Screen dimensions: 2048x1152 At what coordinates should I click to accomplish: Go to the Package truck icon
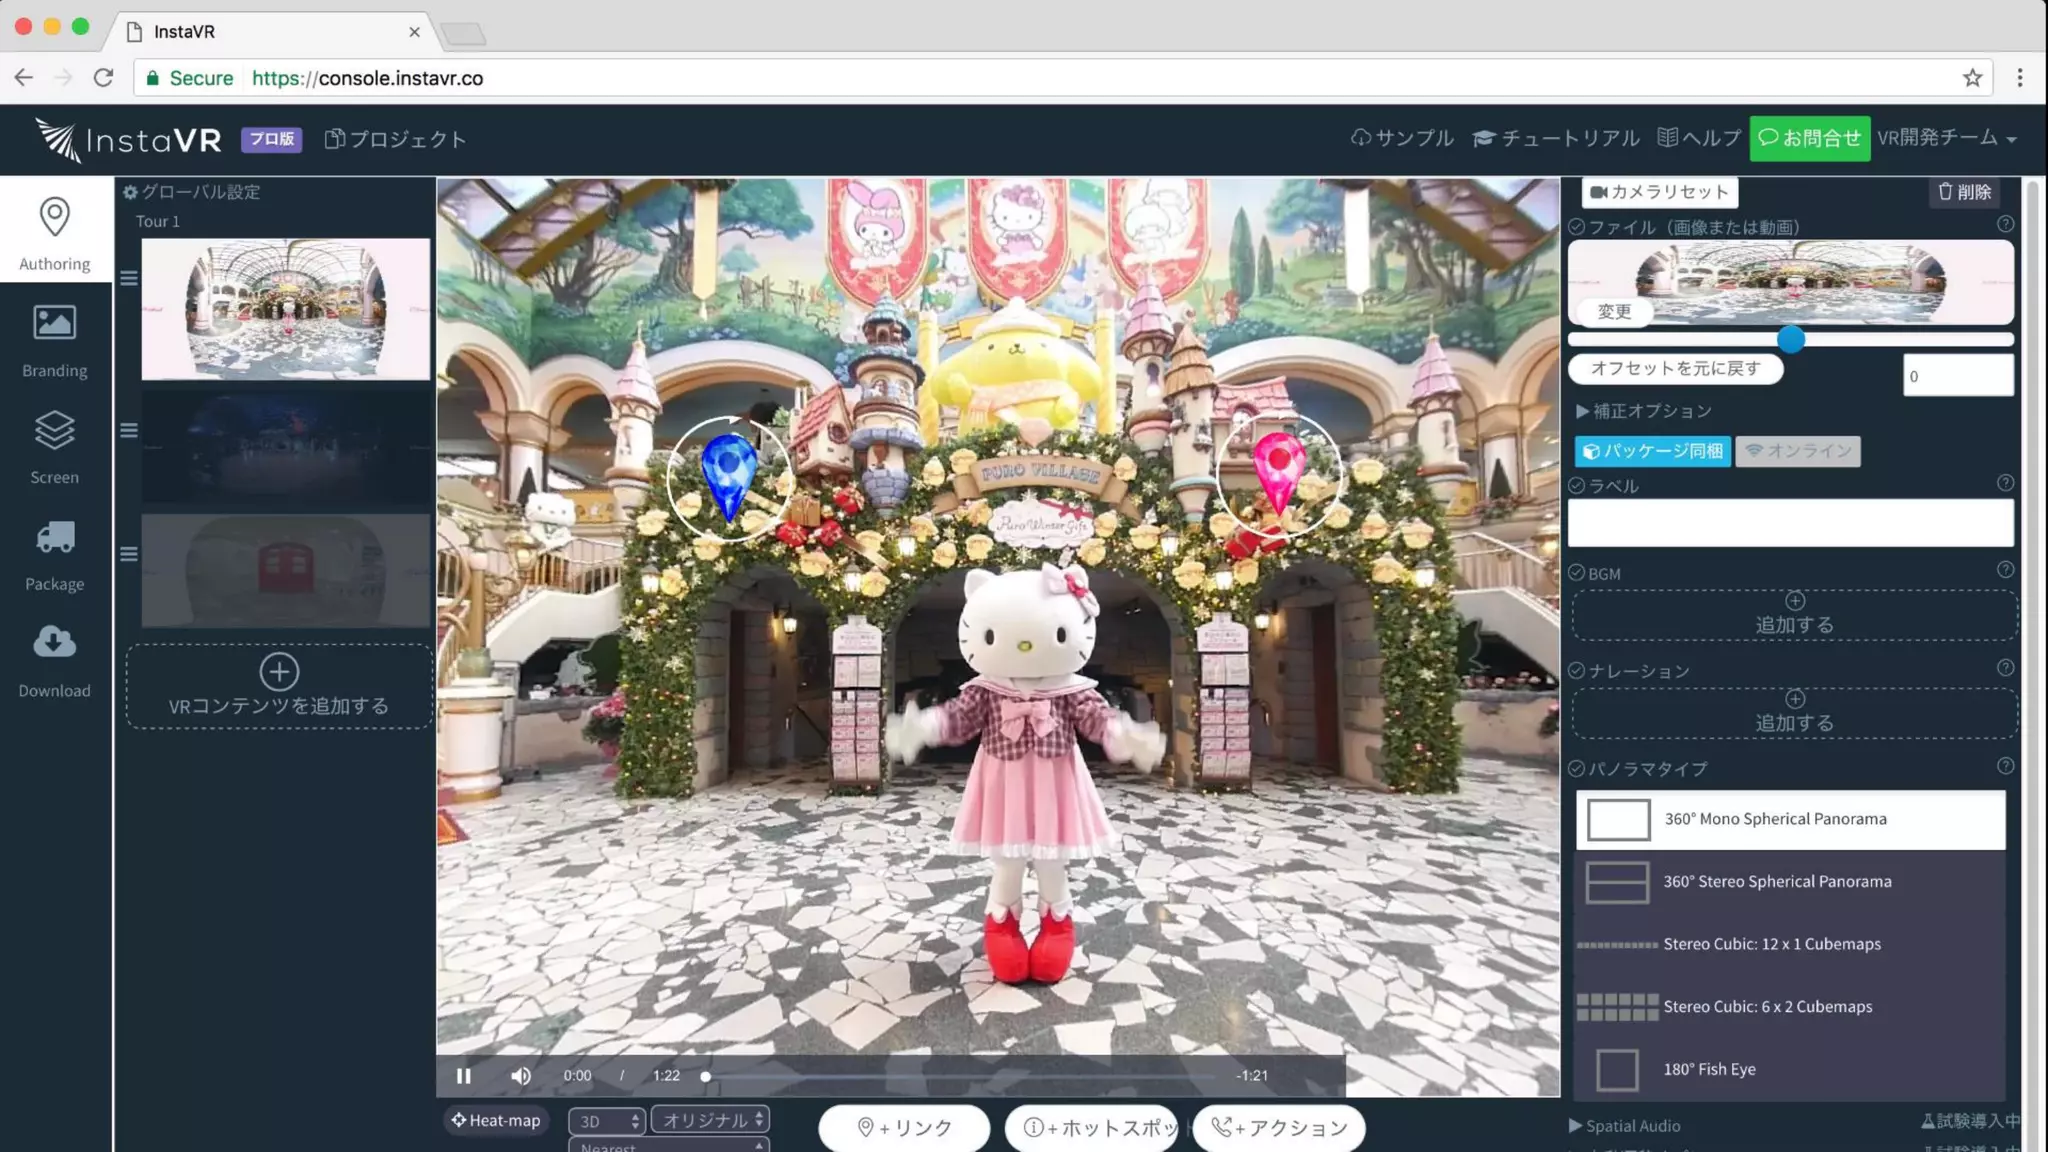pos(54,538)
